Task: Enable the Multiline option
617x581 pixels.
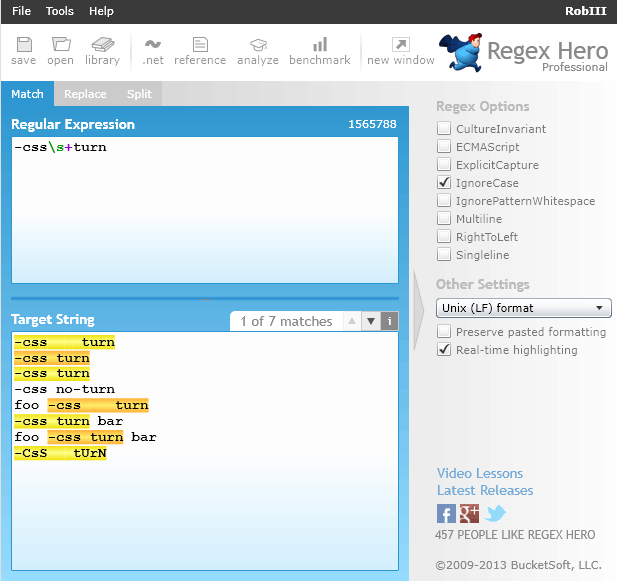Action: (444, 218)
